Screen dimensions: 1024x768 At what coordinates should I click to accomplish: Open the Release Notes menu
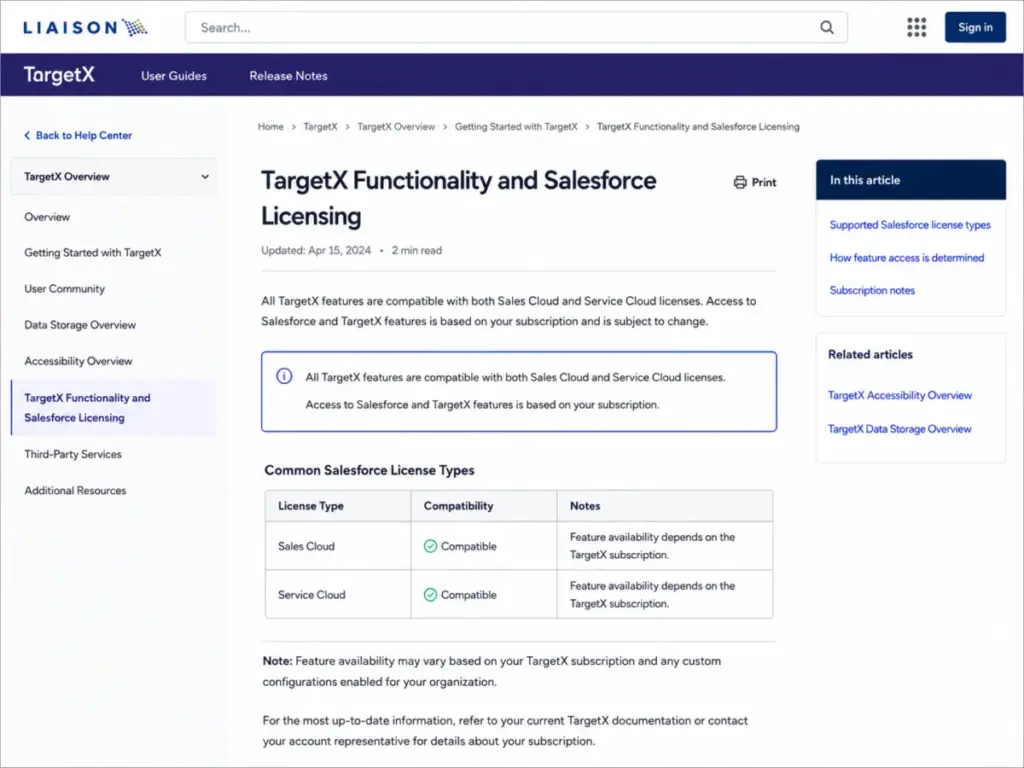click(289, 76)
